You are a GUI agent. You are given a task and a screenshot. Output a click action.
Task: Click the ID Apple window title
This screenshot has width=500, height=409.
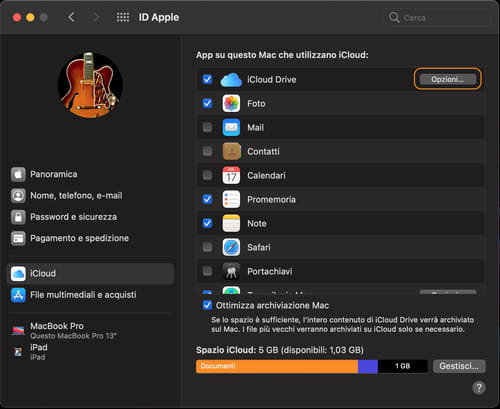pos(159,17)
